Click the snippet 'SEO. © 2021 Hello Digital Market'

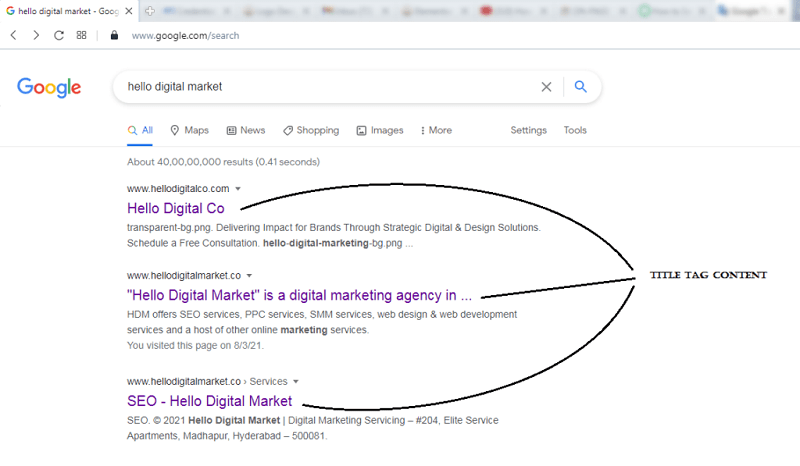313,428
